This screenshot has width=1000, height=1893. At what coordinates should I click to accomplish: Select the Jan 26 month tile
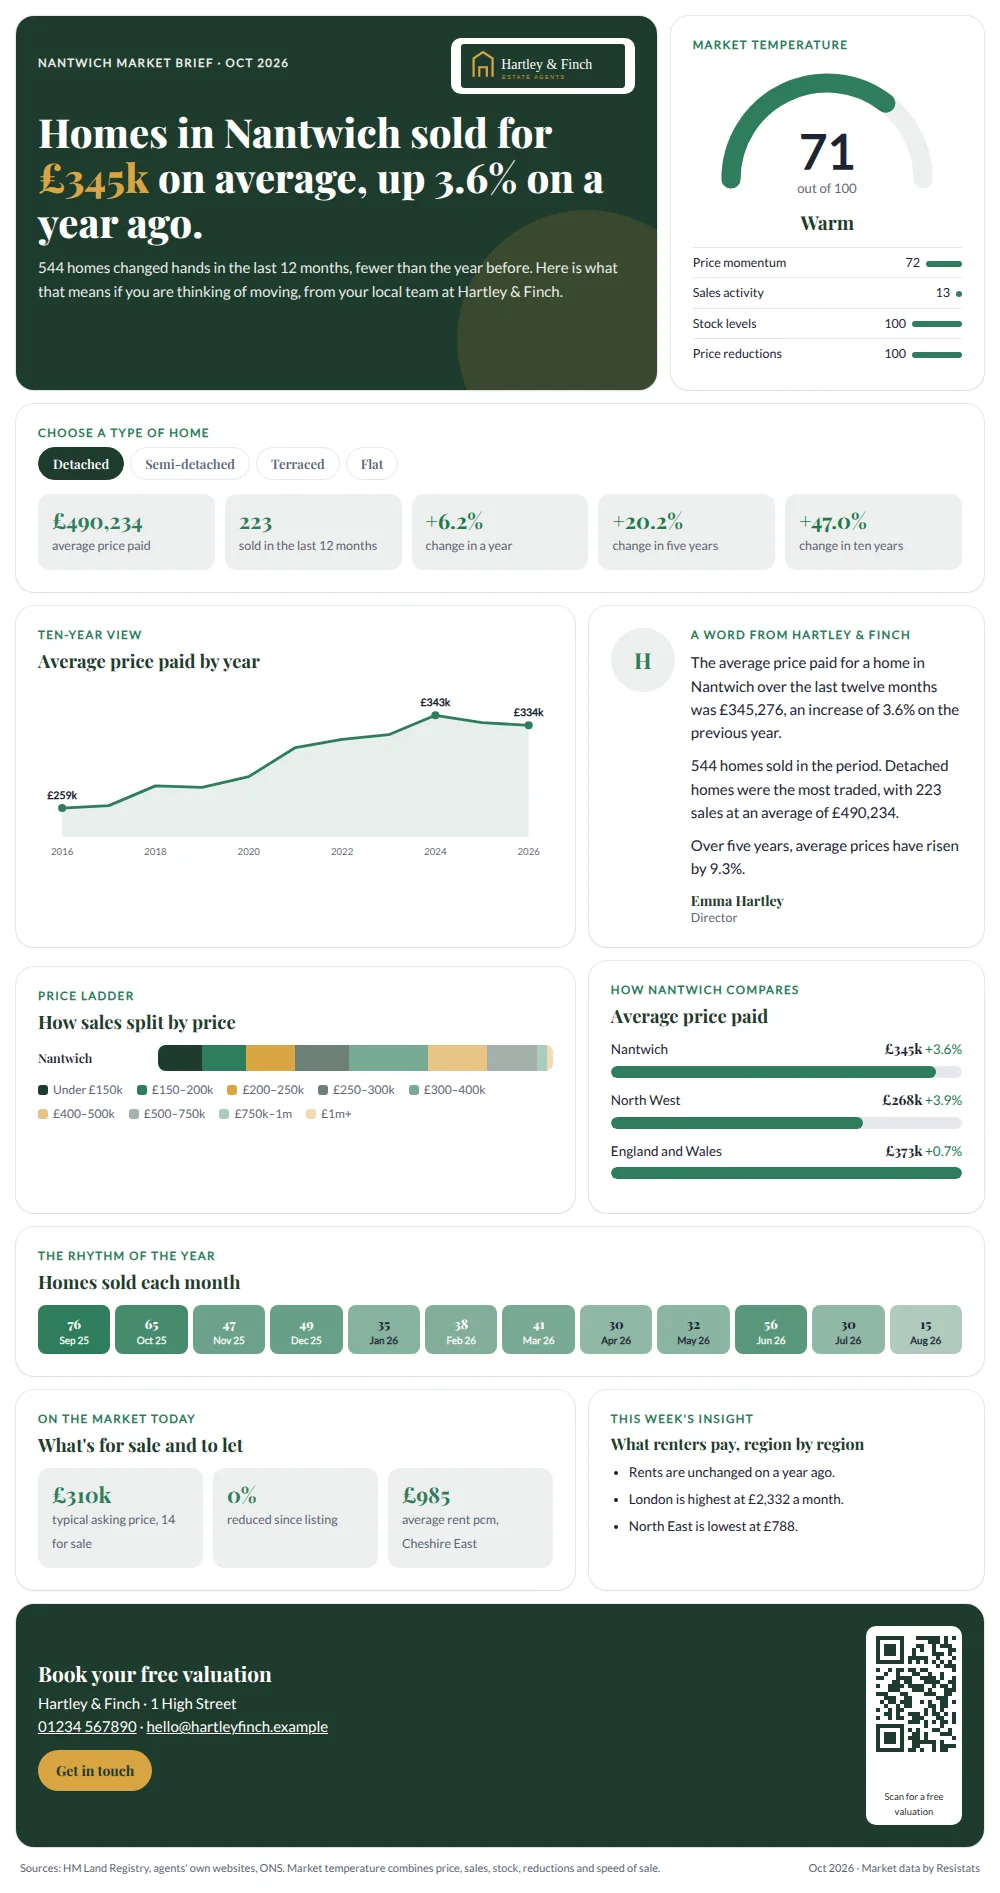click(384, 1330)
